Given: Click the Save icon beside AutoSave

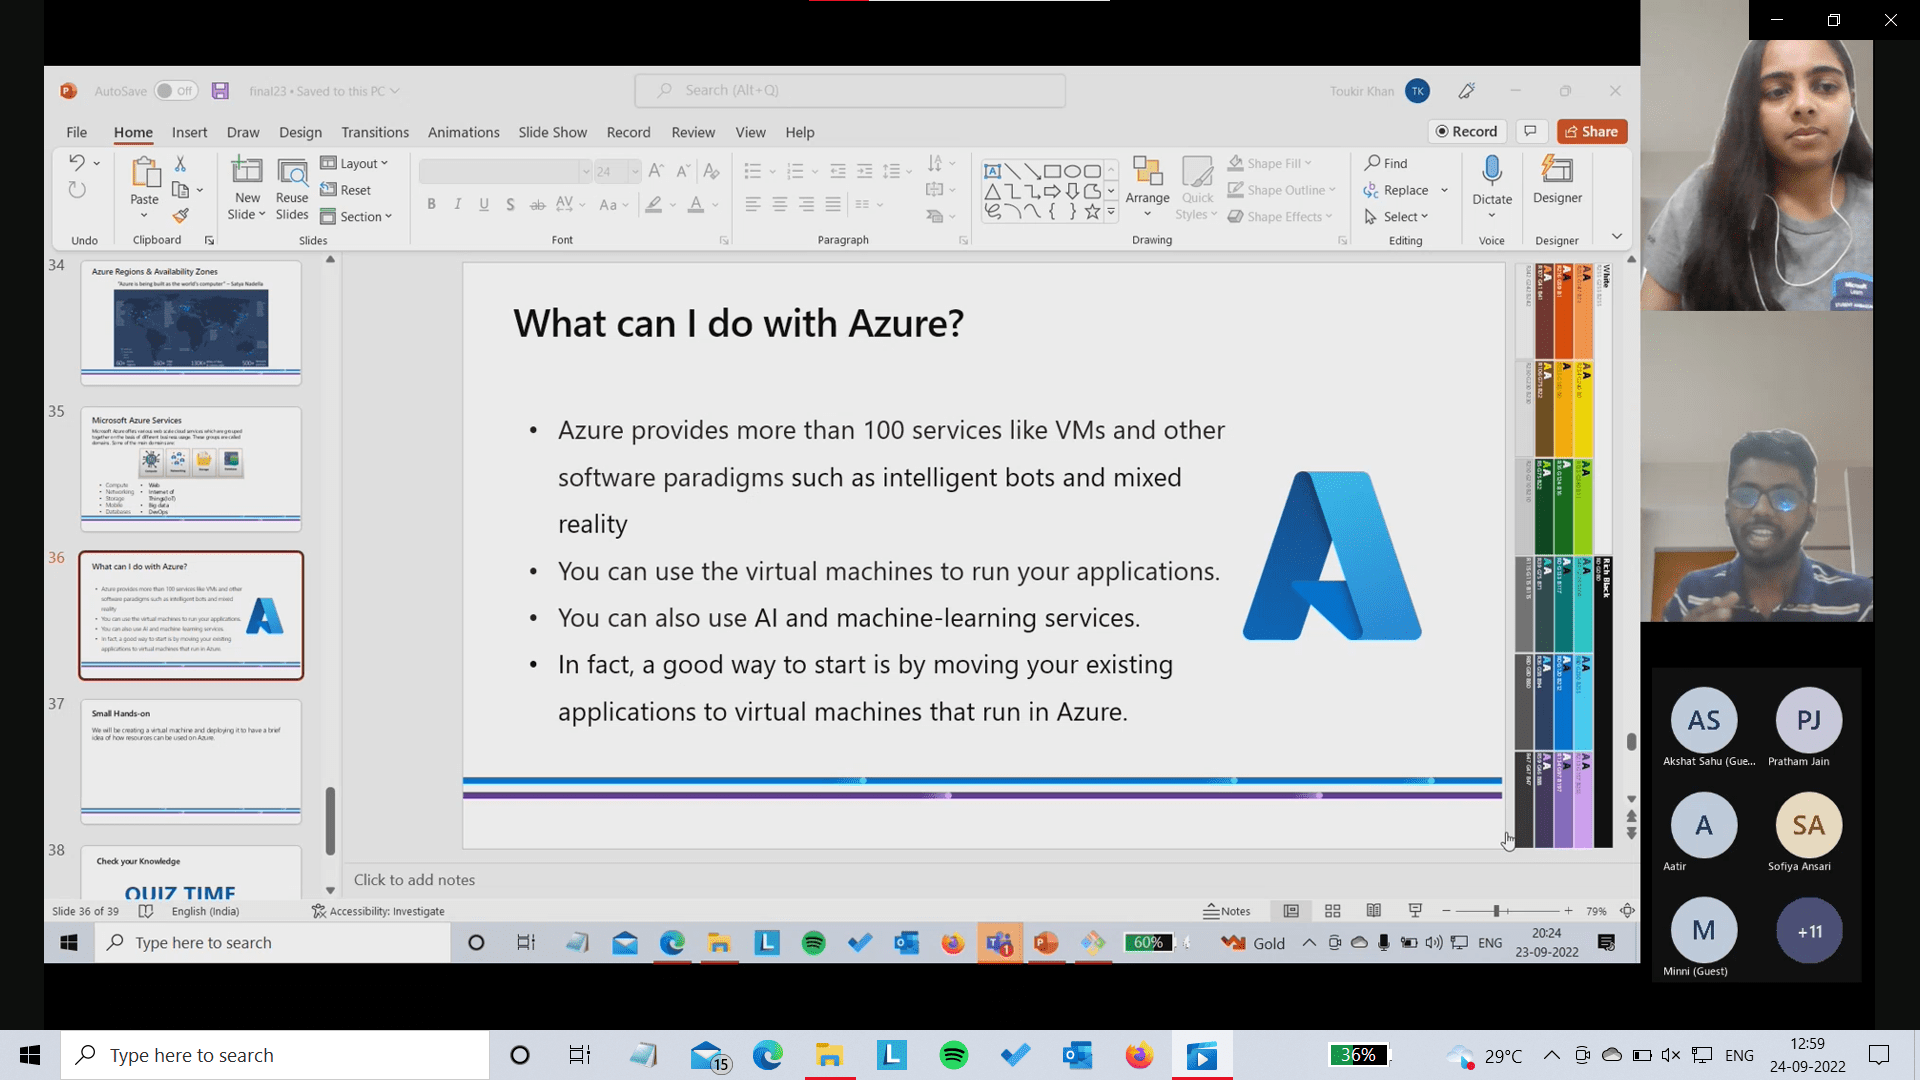Looking at the screenshot, I should tap(221, 91).
